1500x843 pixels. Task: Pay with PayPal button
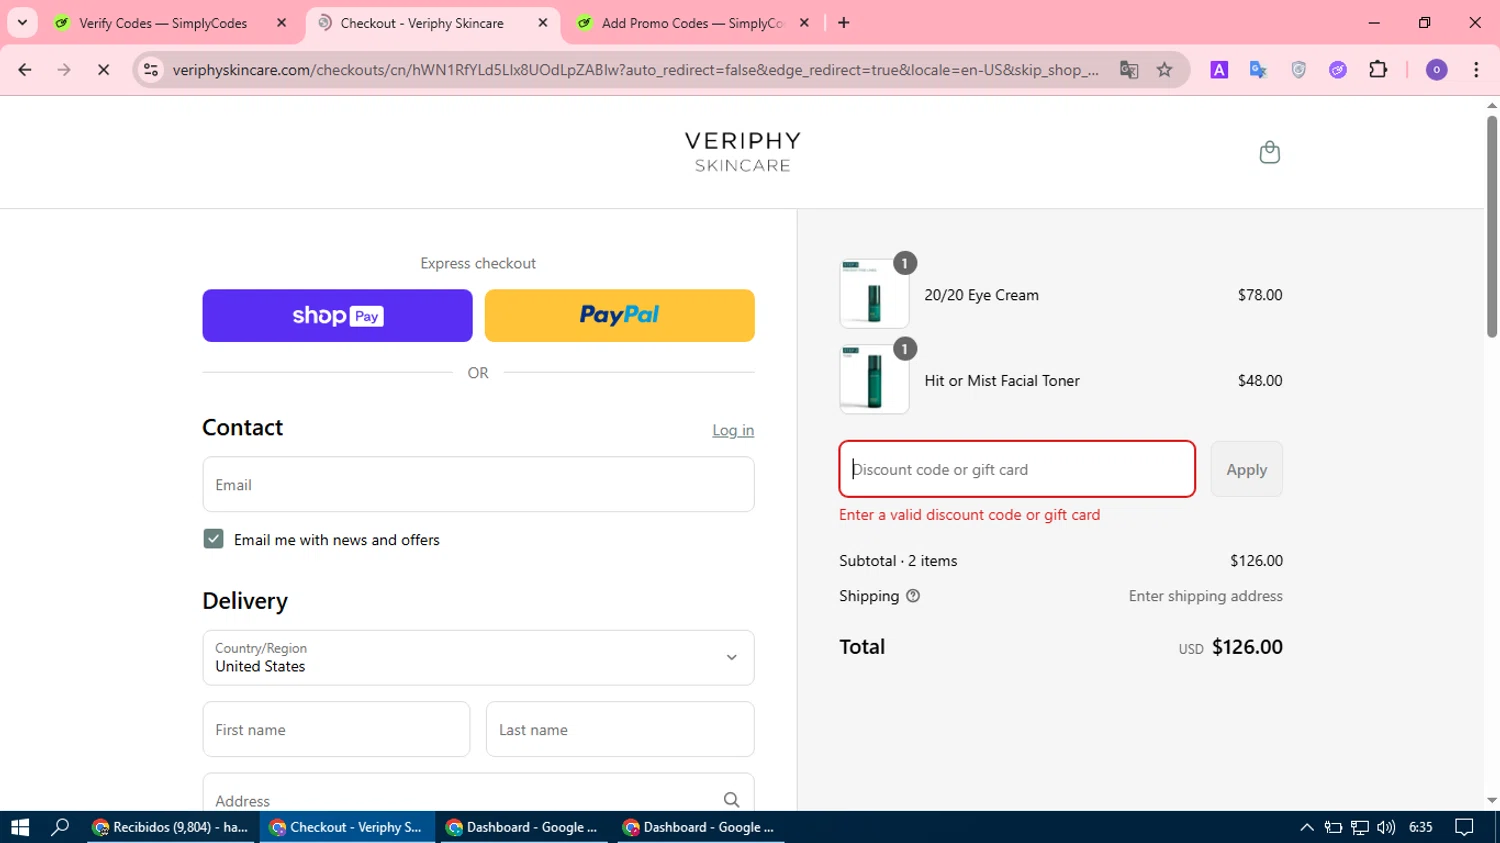tap(619, 316)
